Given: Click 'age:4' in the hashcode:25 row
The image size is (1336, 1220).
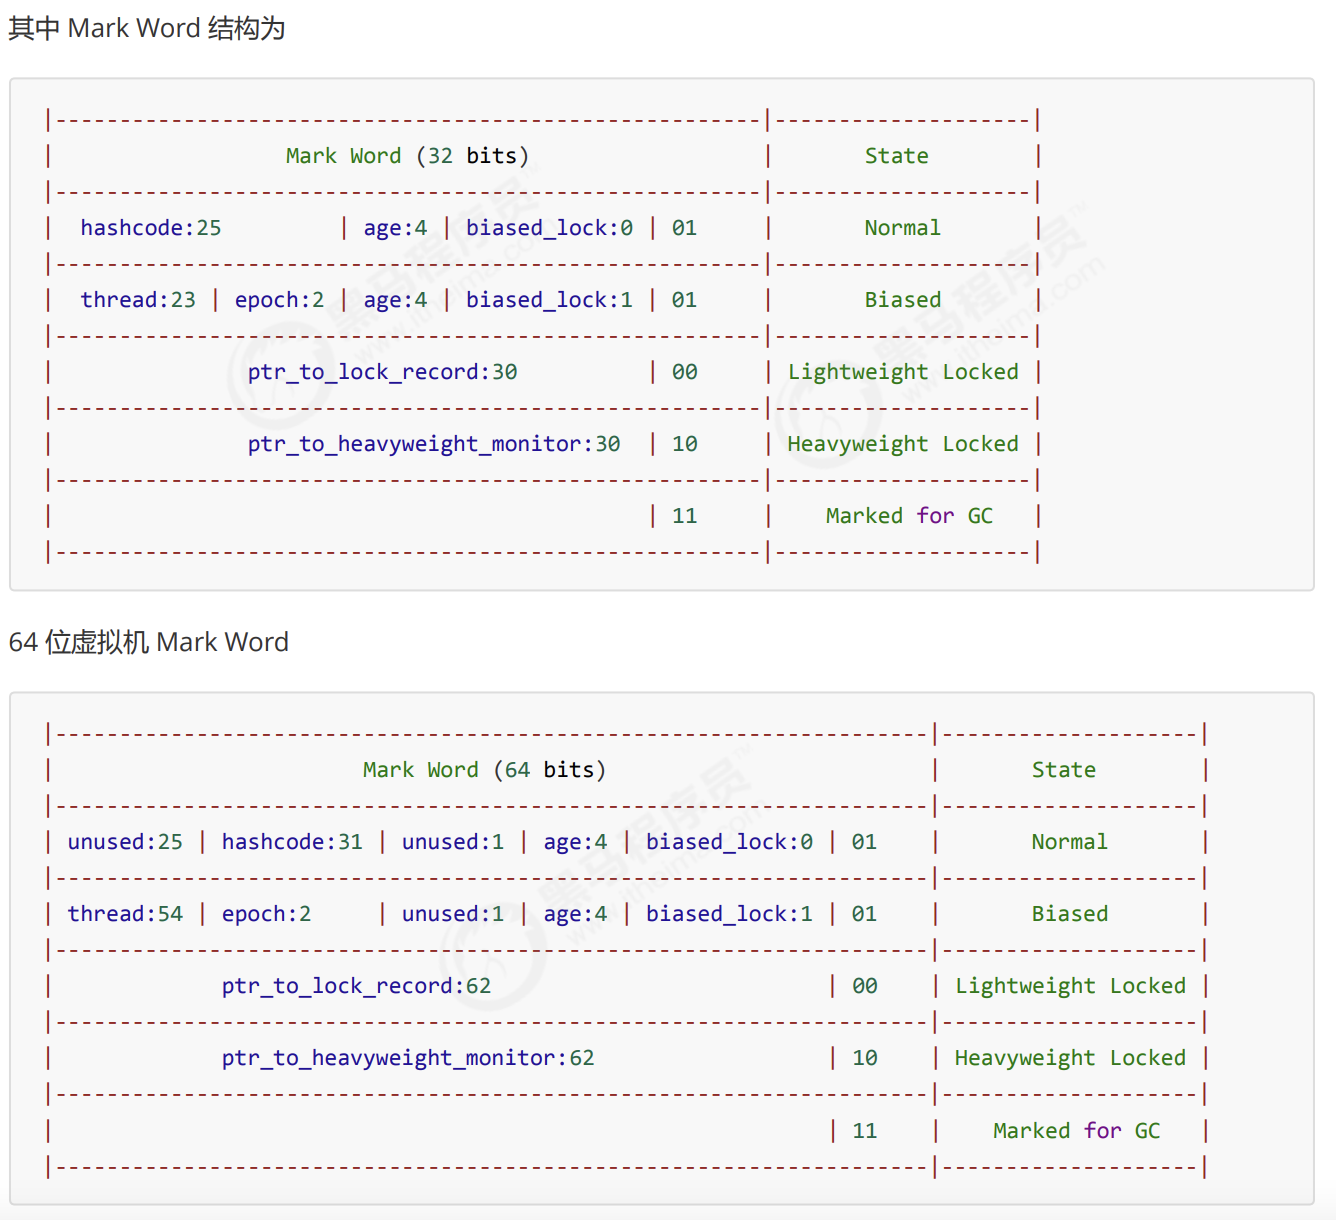Looking at the screenshot, I should pyautogui.click(x=395, y=228).
